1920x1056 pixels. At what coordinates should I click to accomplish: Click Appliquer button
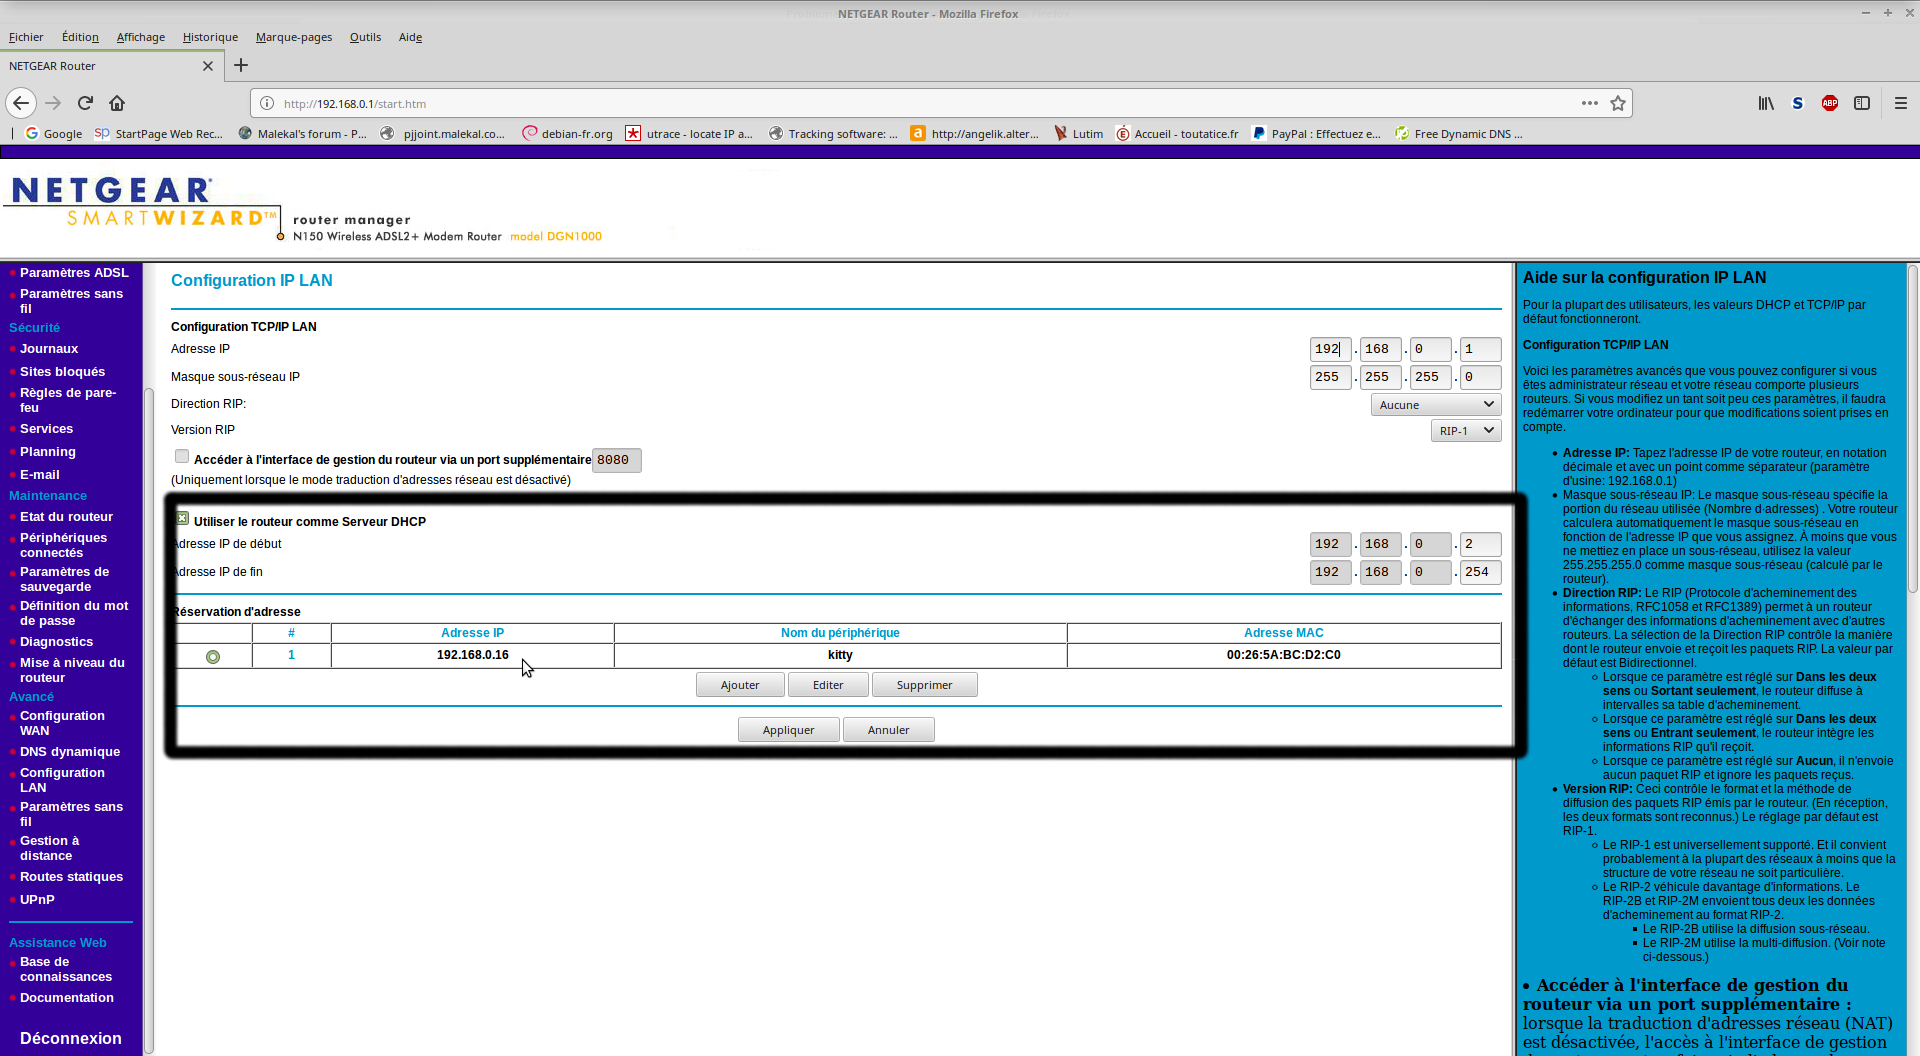point(789,730)
